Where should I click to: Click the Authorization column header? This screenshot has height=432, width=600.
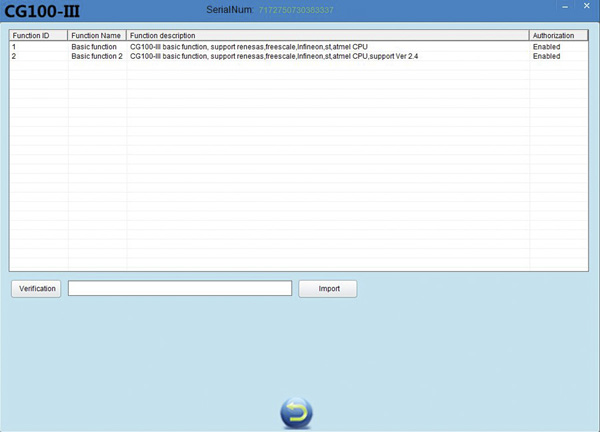[x=558, y=36]
